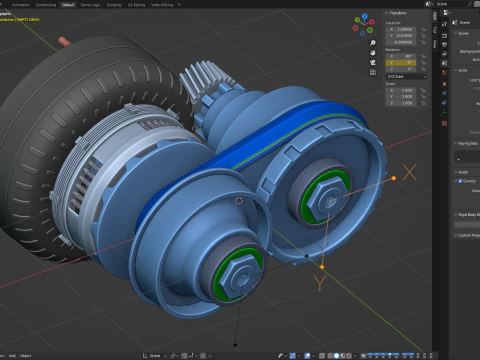Viewport: 480px width, 360px height.
Task: Lock the Location Y value
Action: pyautogui.click(x=423, y=36)
